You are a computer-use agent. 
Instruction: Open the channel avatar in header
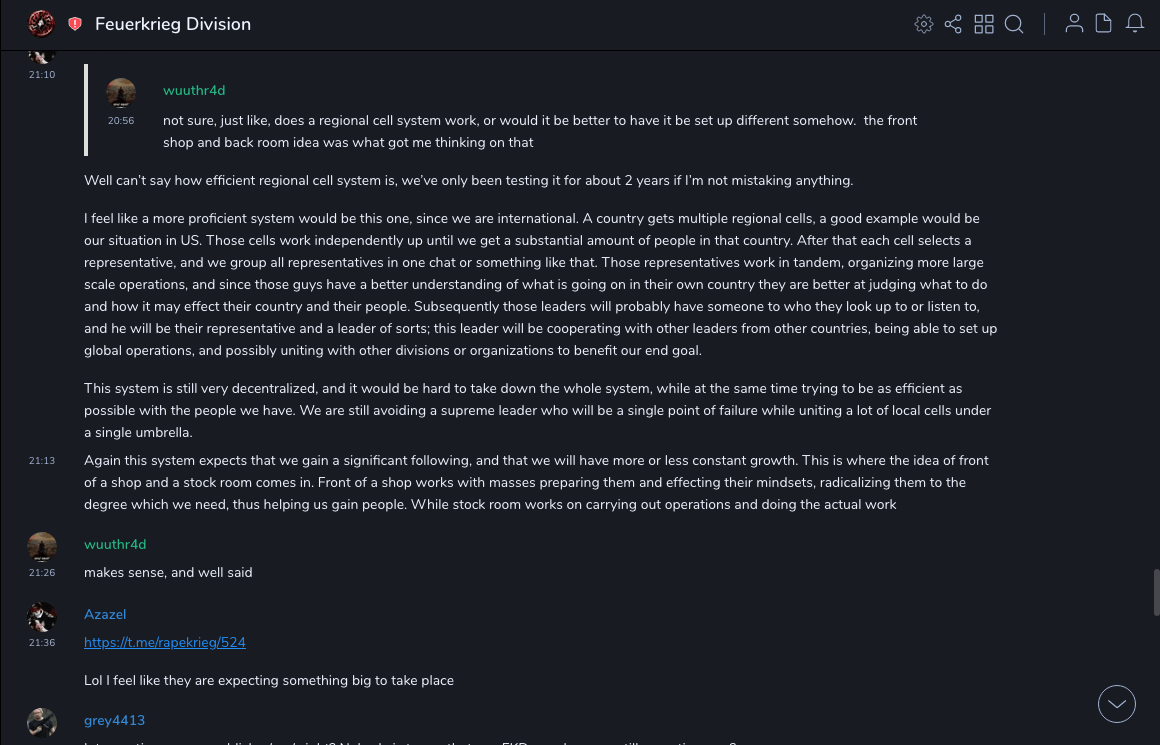click(x=41, y=23)
